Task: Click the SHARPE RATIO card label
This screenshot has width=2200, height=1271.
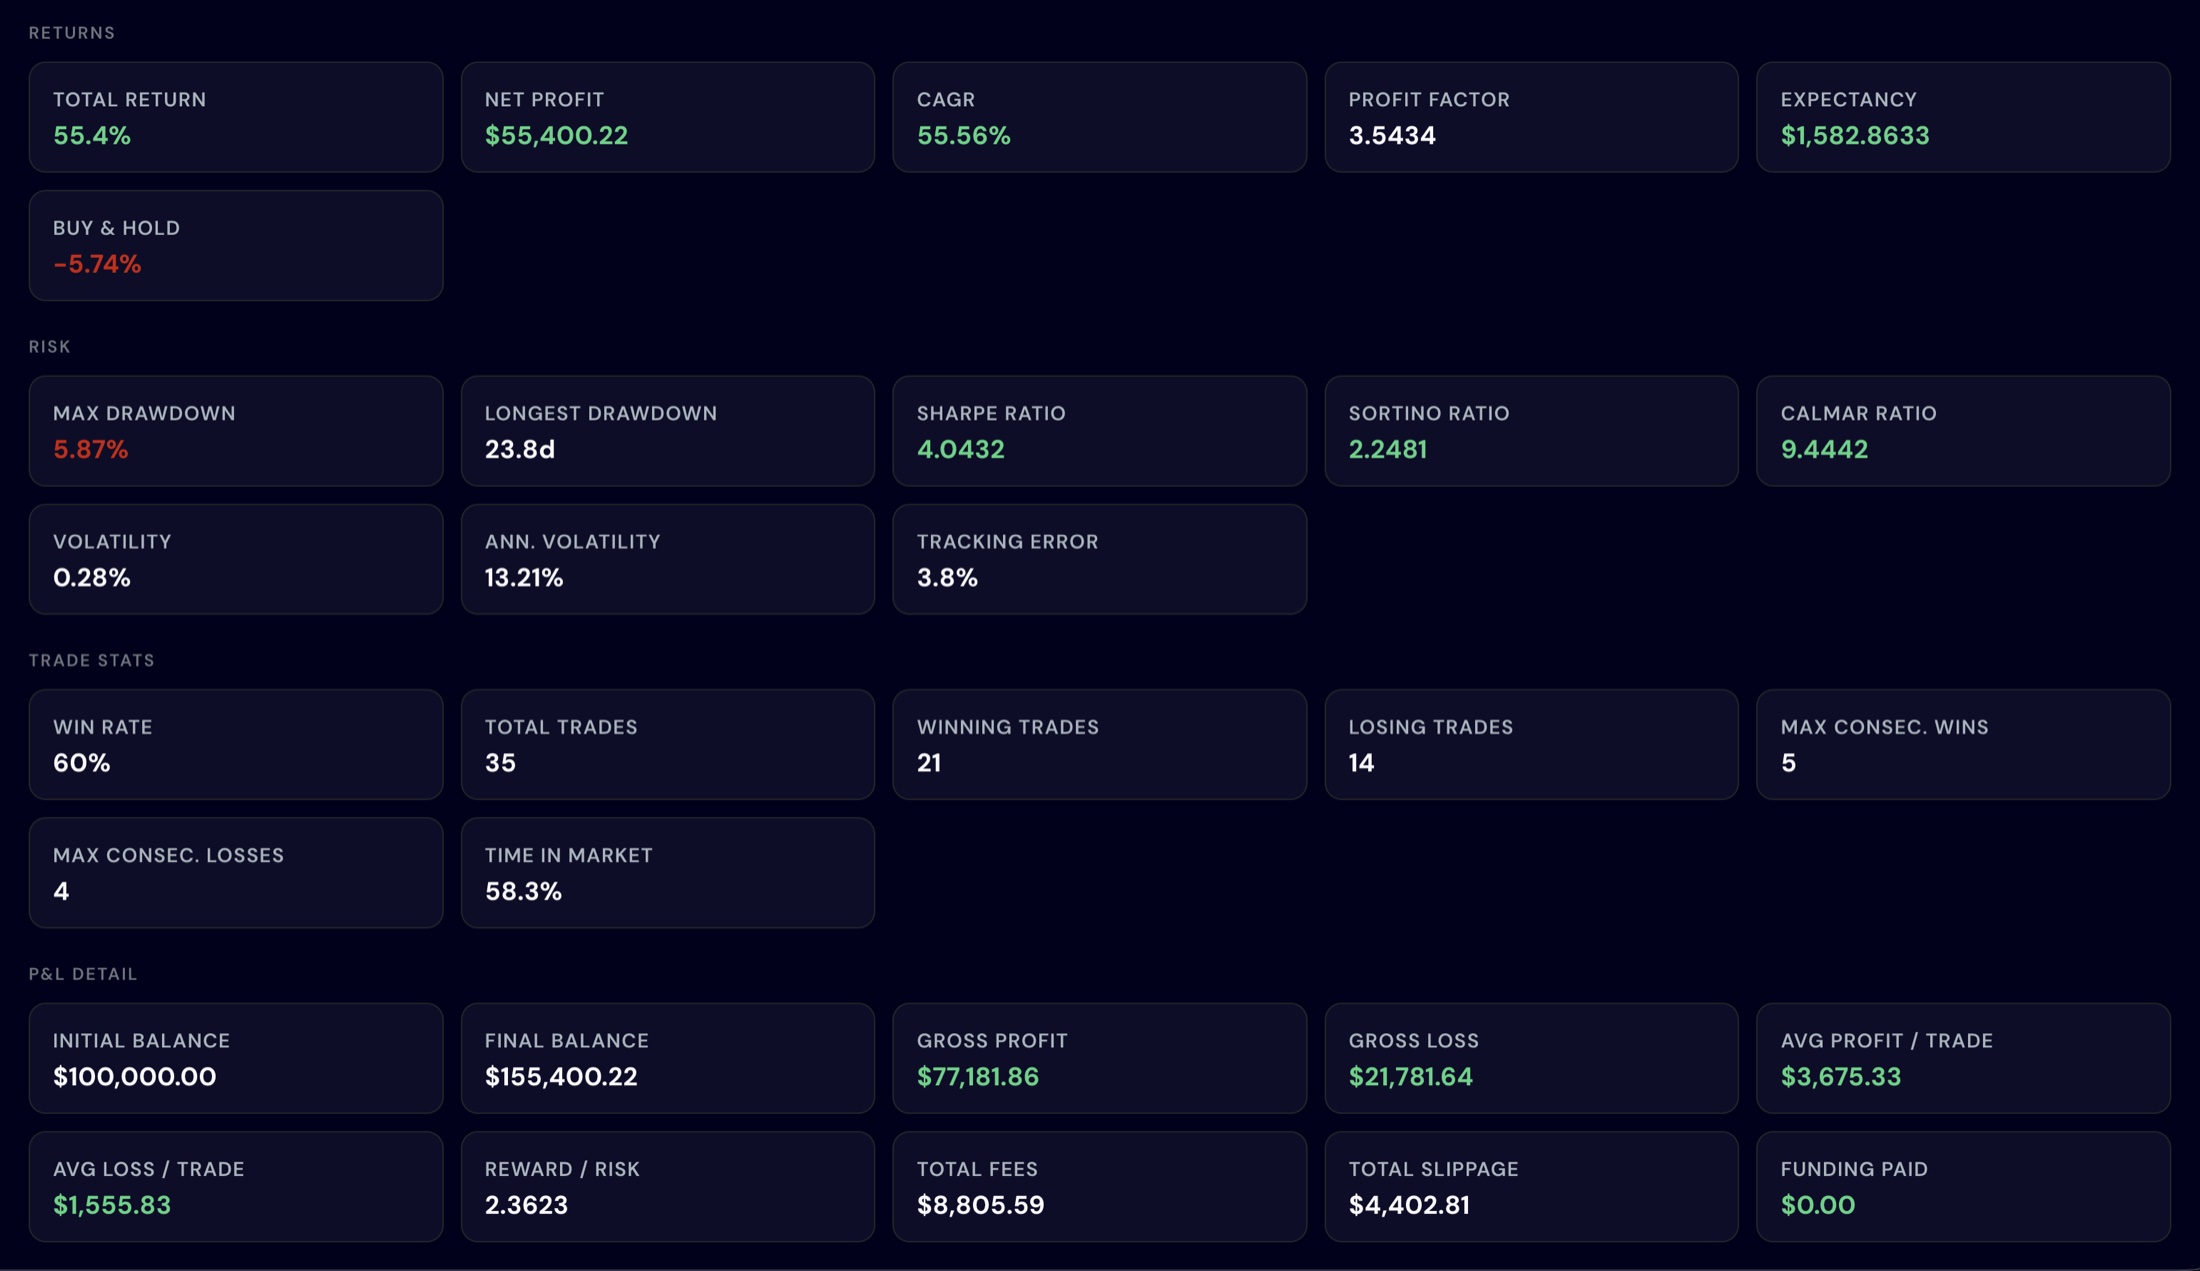Action: [x=991, y=414]
